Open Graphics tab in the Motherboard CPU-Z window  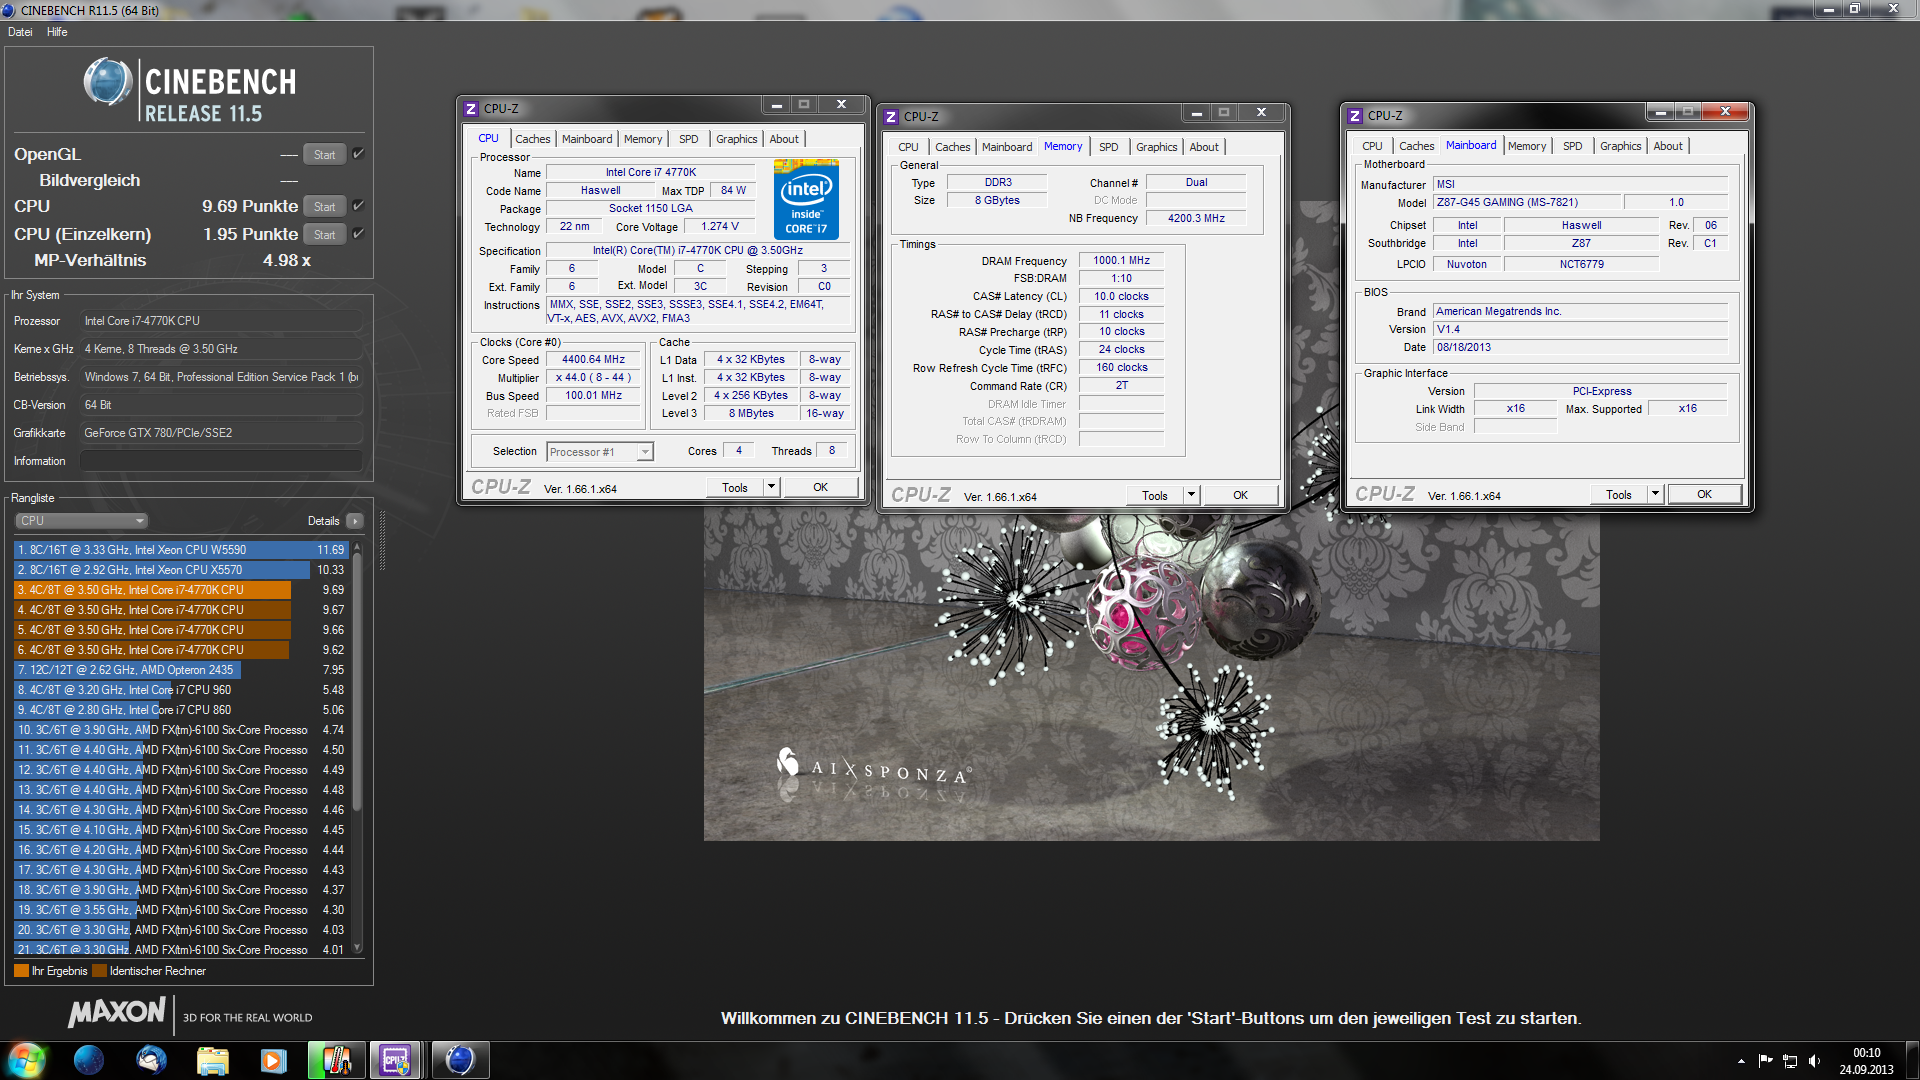[1621, 146]
